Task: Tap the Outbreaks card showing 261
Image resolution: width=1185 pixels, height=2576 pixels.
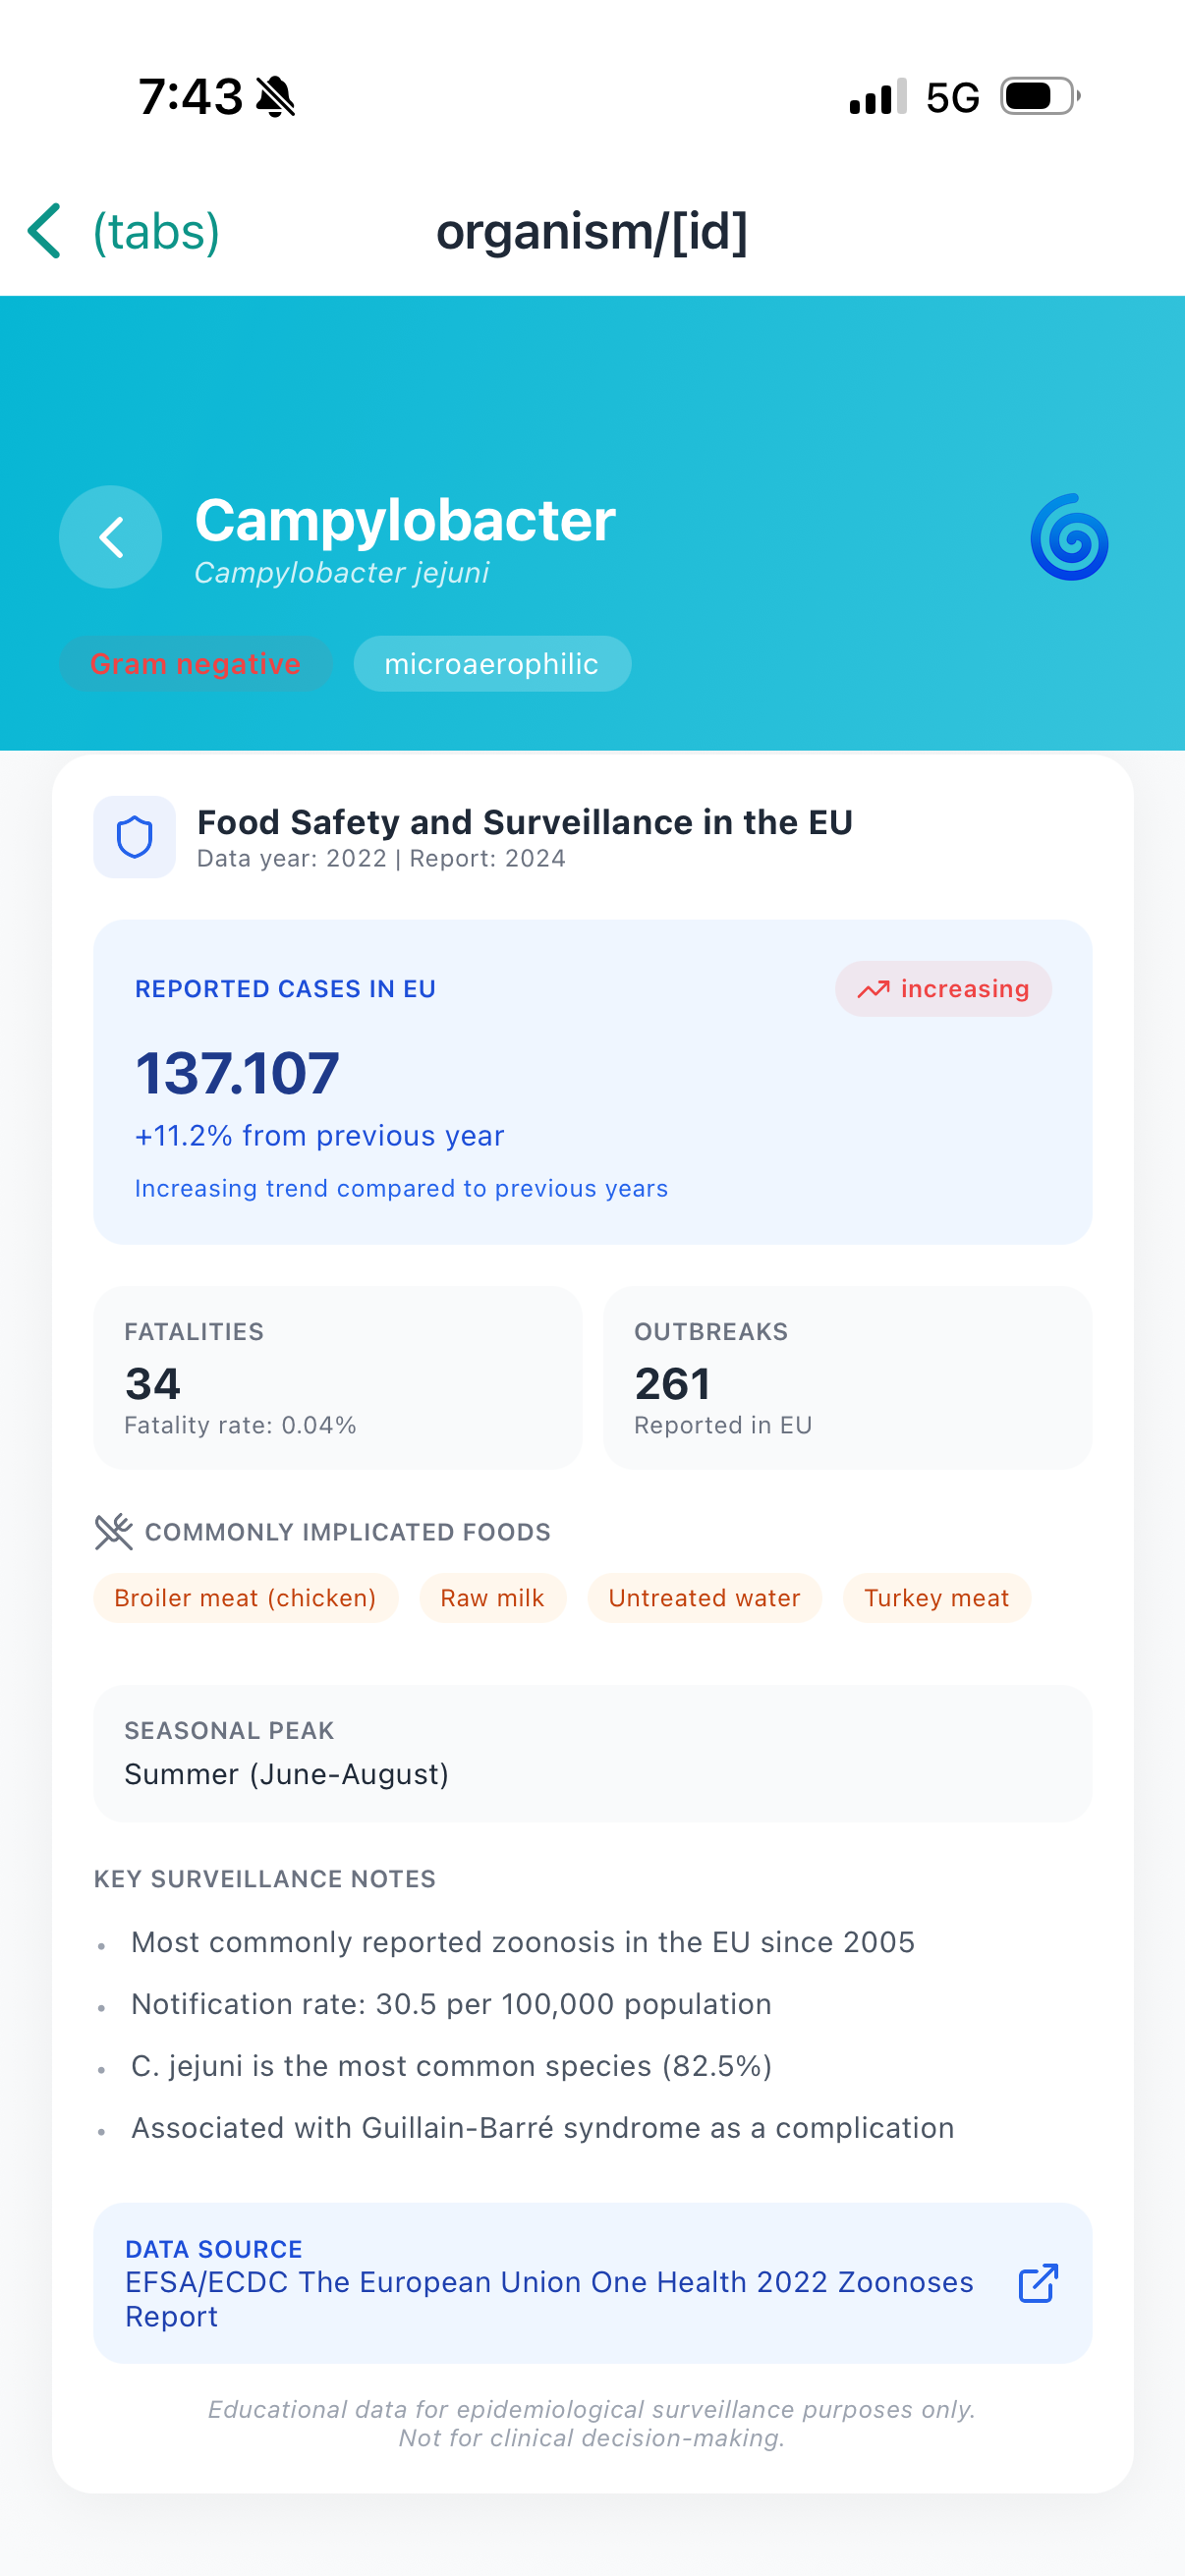Action: (x=847, y=1377)
